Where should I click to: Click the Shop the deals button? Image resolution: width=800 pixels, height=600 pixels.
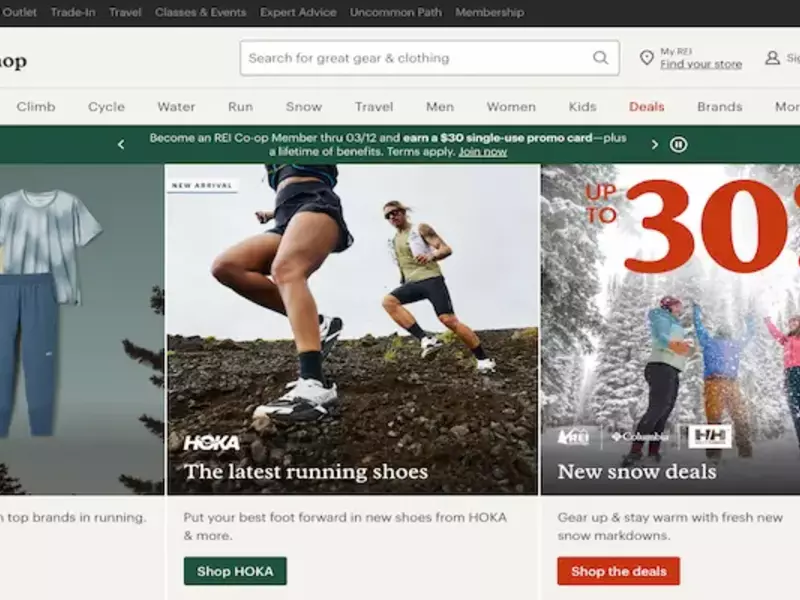(x=618, y=571)
